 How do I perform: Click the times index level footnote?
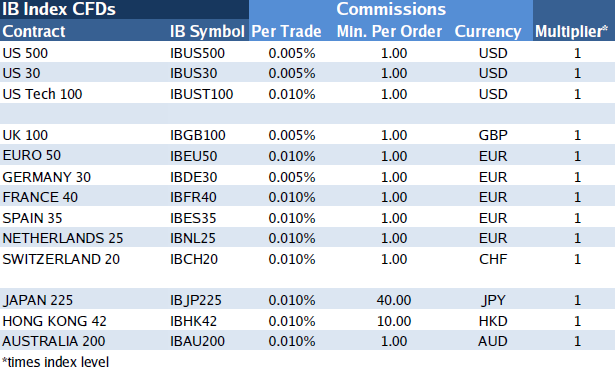[55, 362]
